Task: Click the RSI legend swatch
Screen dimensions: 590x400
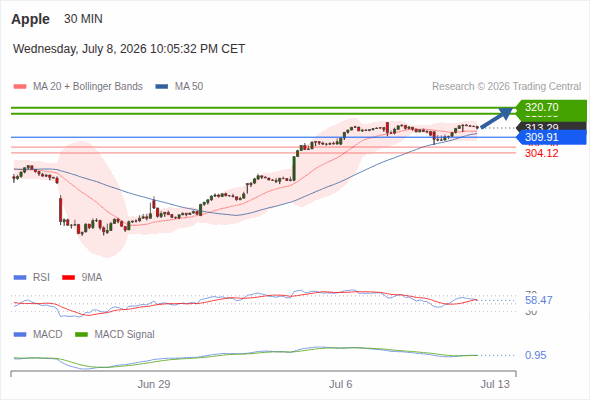Action: [x=20, y=278]
